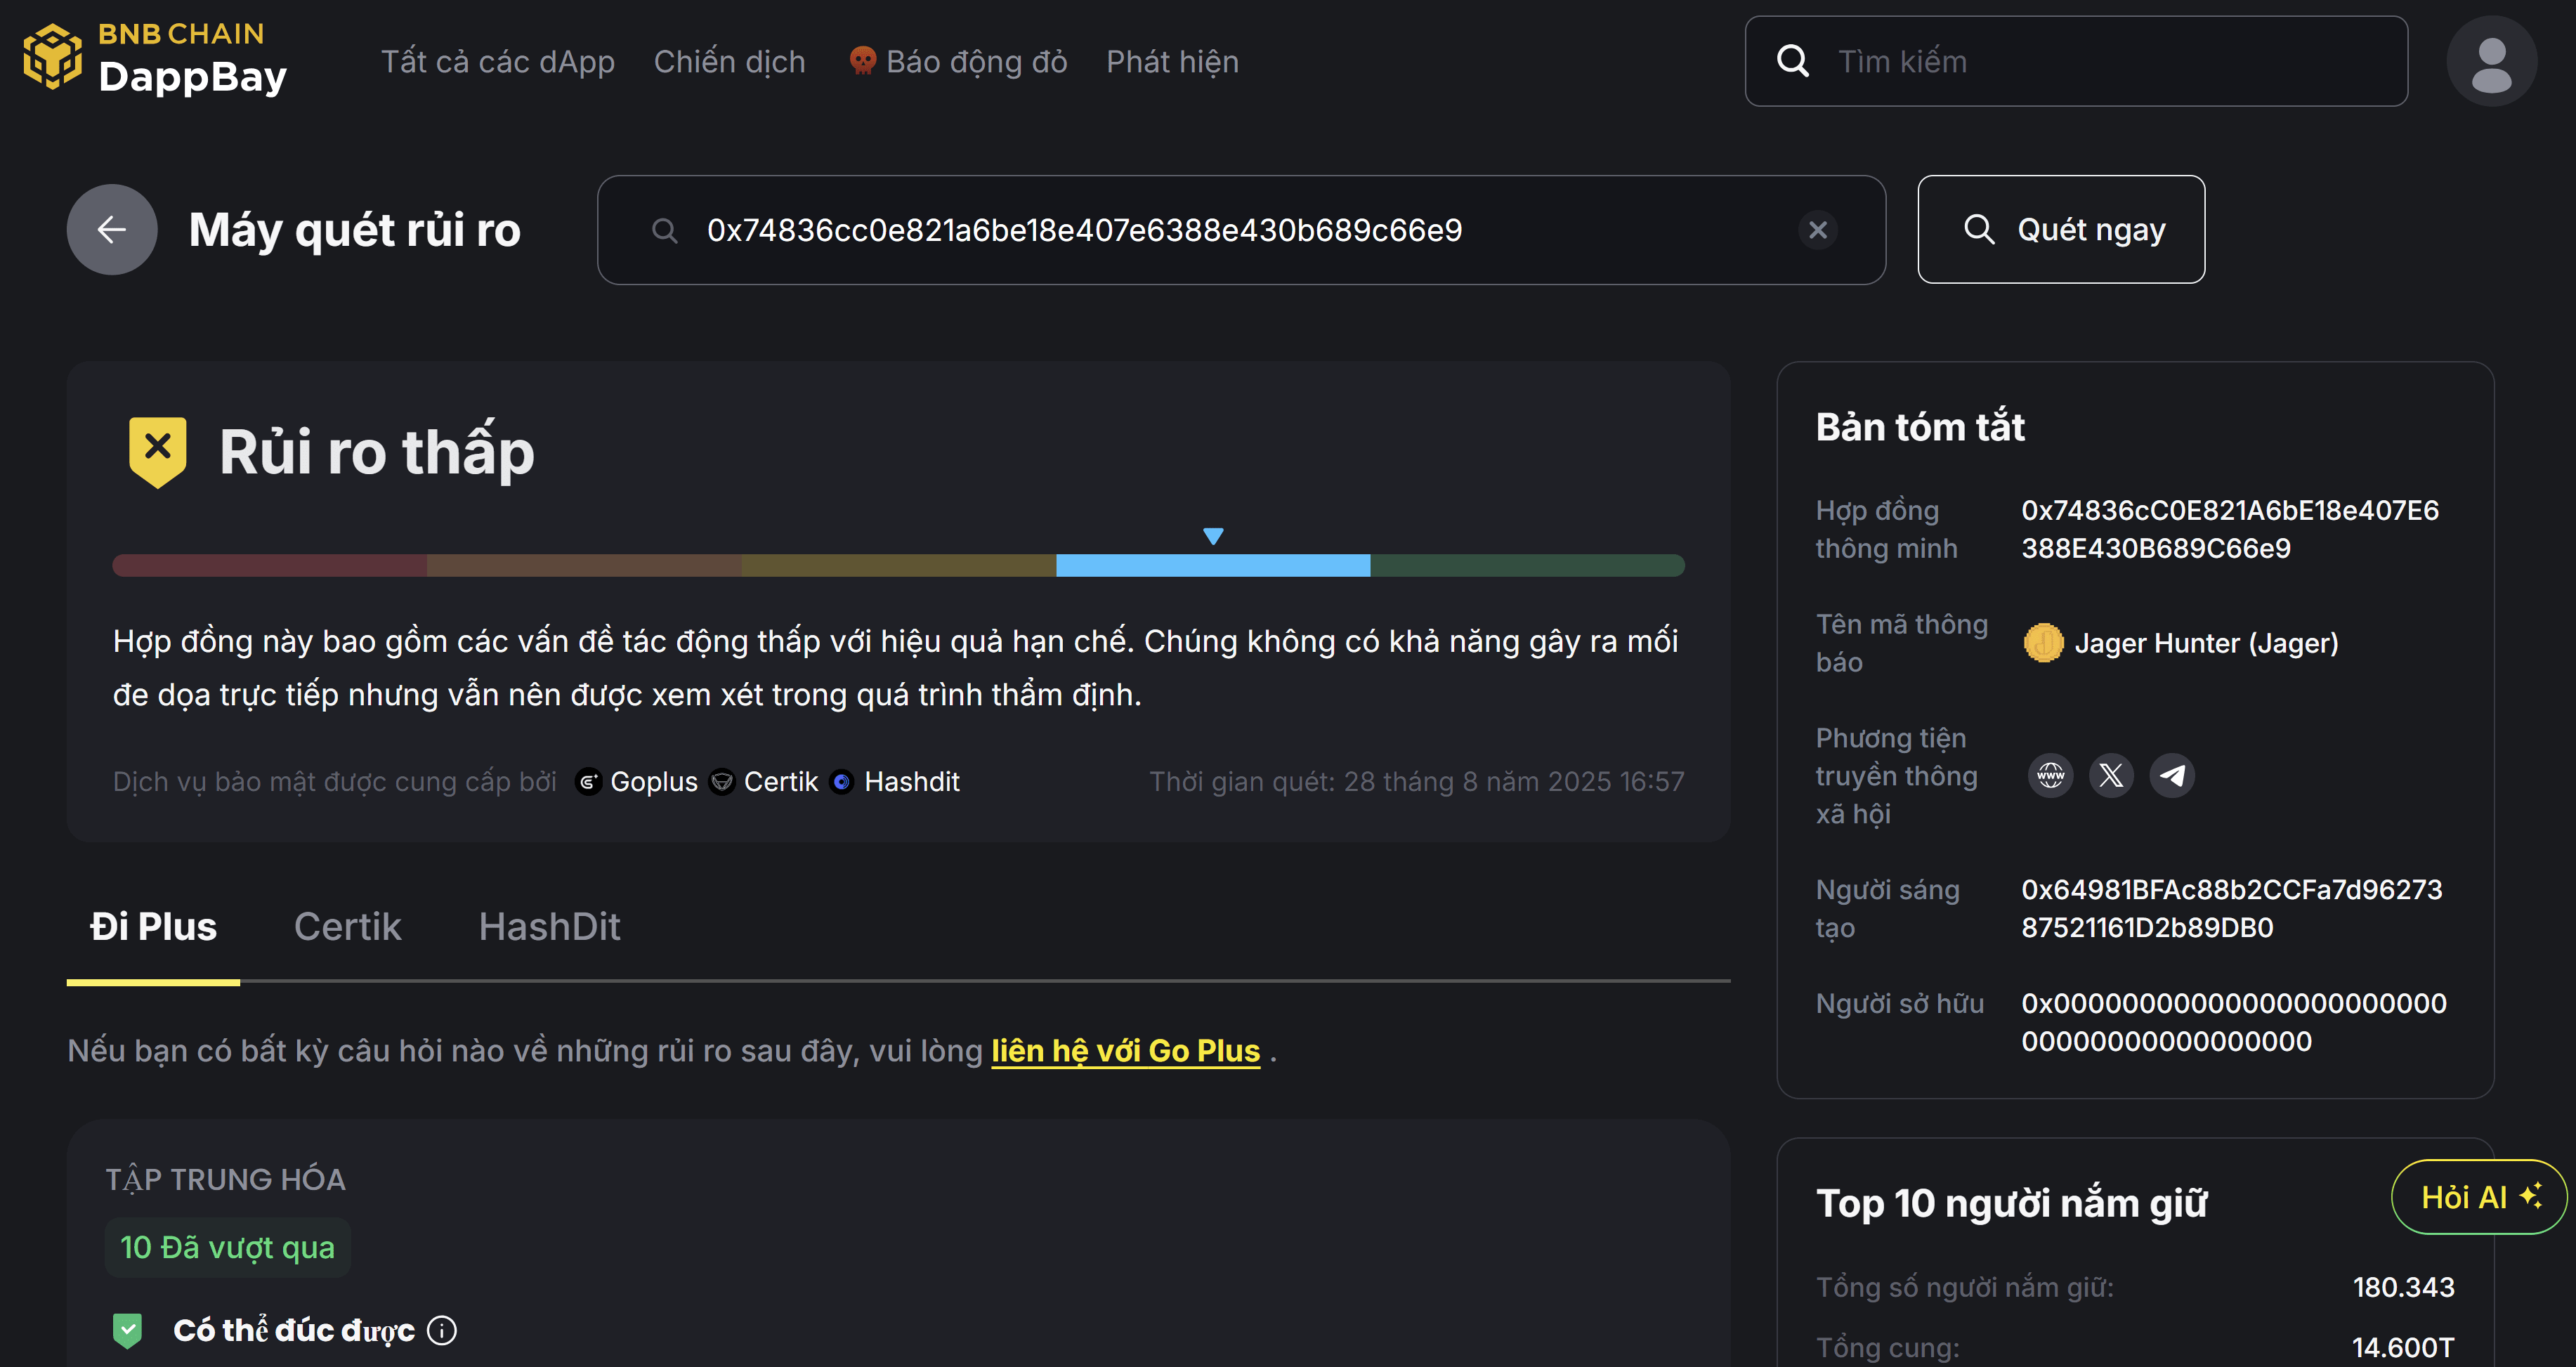Clear the contract address with the X icon

point(1818,230)
